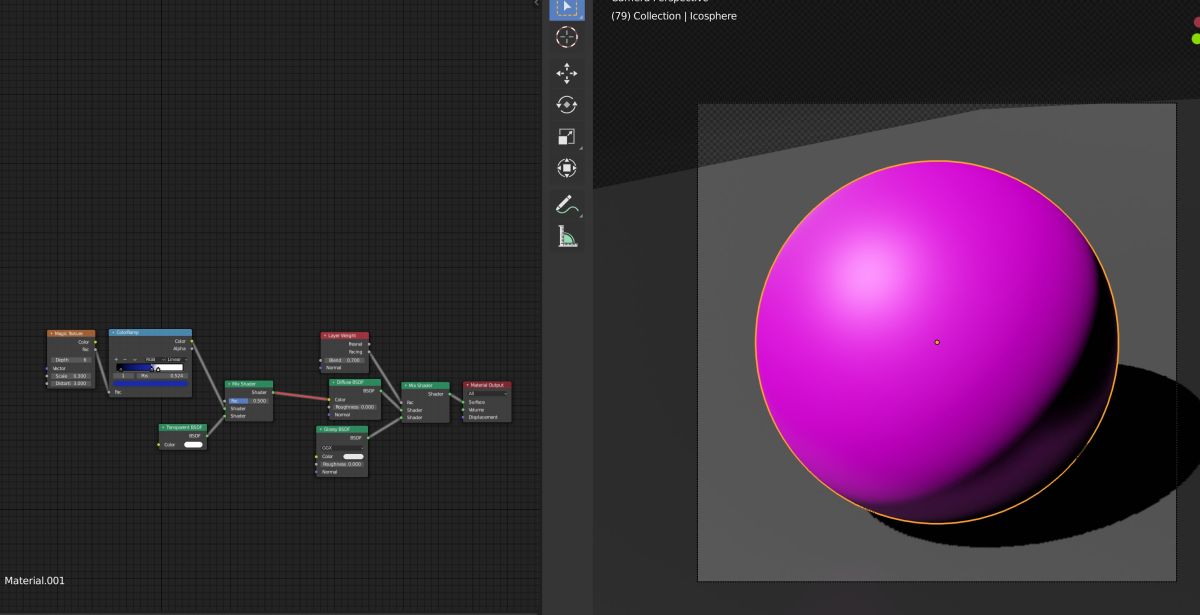This screenshot has width=1200, height=615.
Task: Select the Annotate tool
Action: click(566, 204)
